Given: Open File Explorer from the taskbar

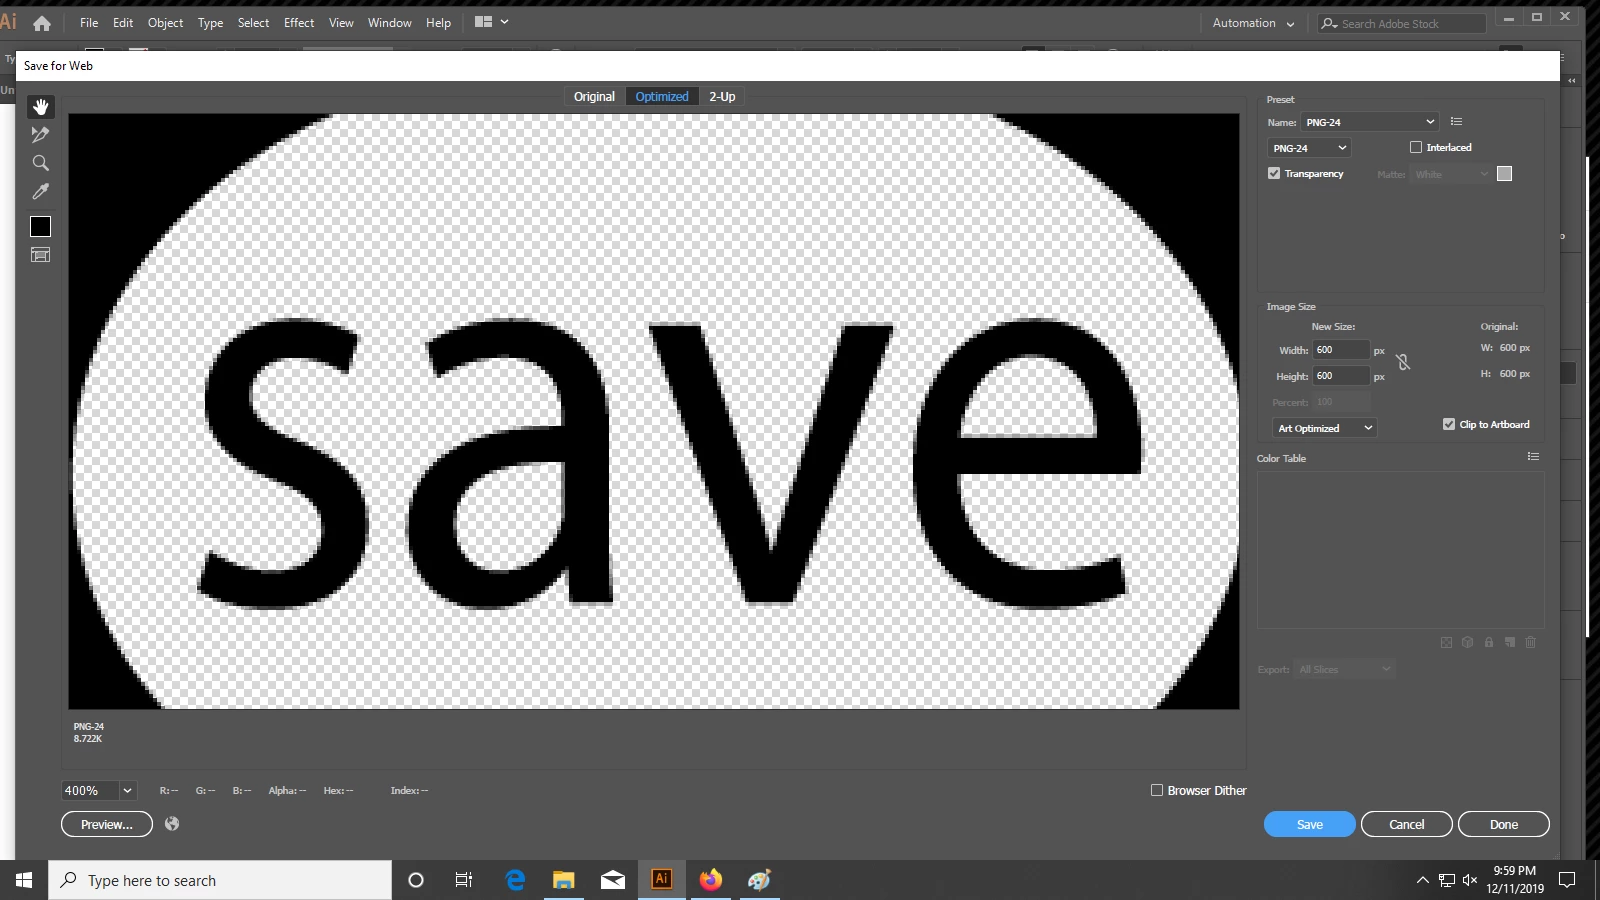Looking at the screenshot, I should [564, 880].
